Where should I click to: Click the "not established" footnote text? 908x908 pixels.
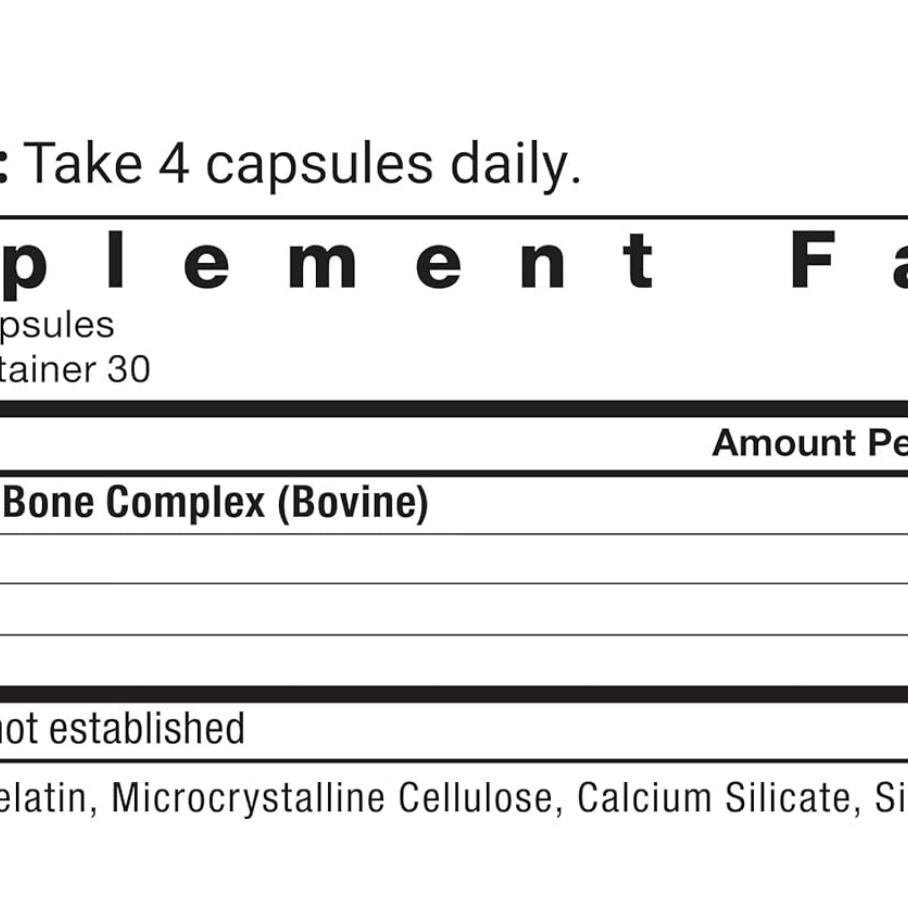coord(122,728)
